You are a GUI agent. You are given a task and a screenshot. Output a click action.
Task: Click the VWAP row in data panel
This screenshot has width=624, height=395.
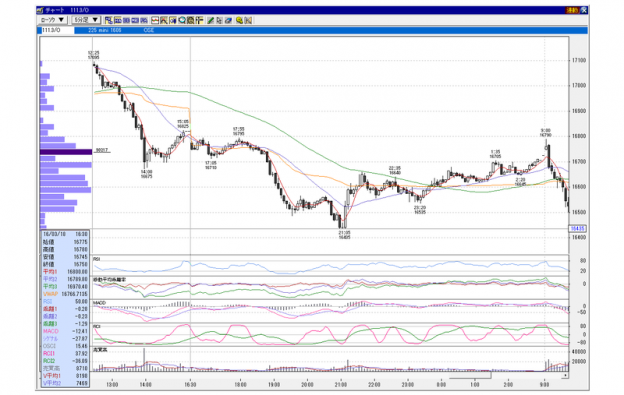click(x=65, y=294)
